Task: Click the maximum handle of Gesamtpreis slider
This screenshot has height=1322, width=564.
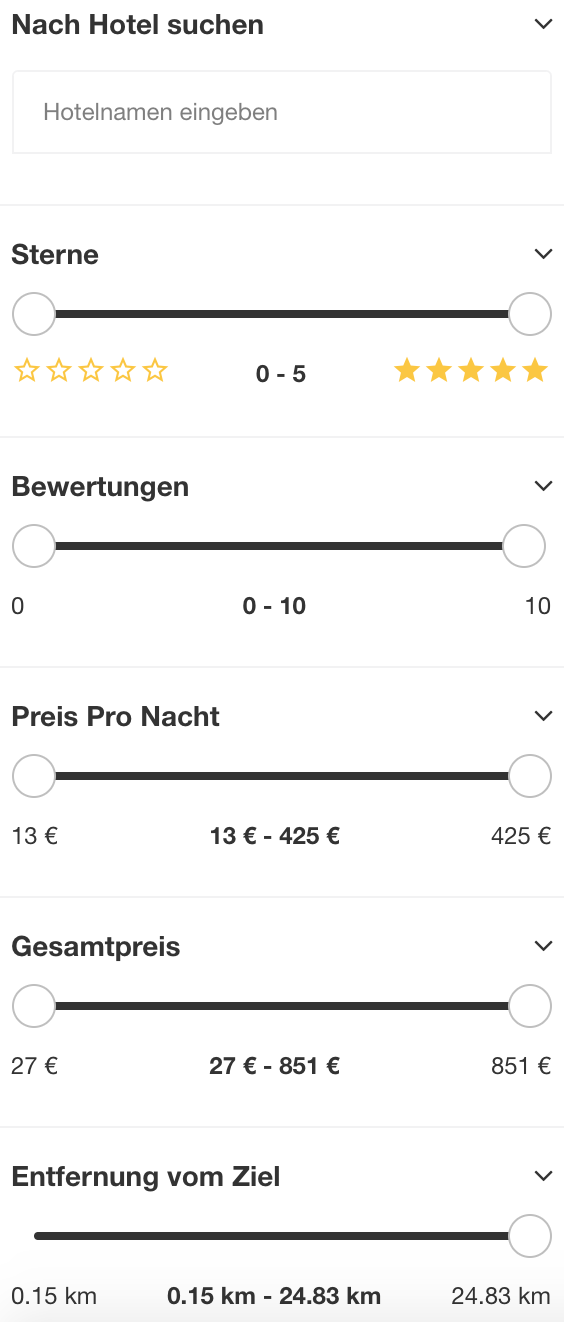Action: point(530,1006)
